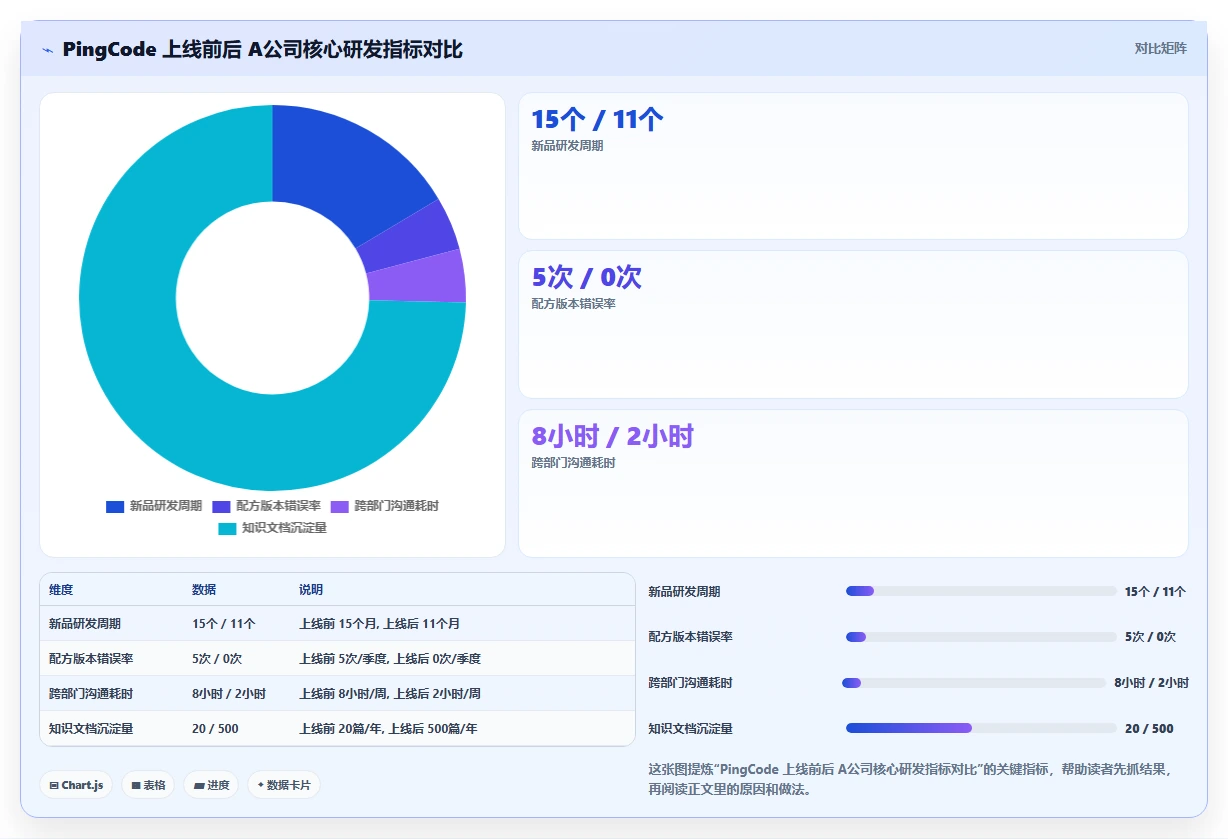Click the 说明 column header
Image resolution: width=1228 pixels, height=839 pixels.
pyautogui.click(x=311, y=590)
